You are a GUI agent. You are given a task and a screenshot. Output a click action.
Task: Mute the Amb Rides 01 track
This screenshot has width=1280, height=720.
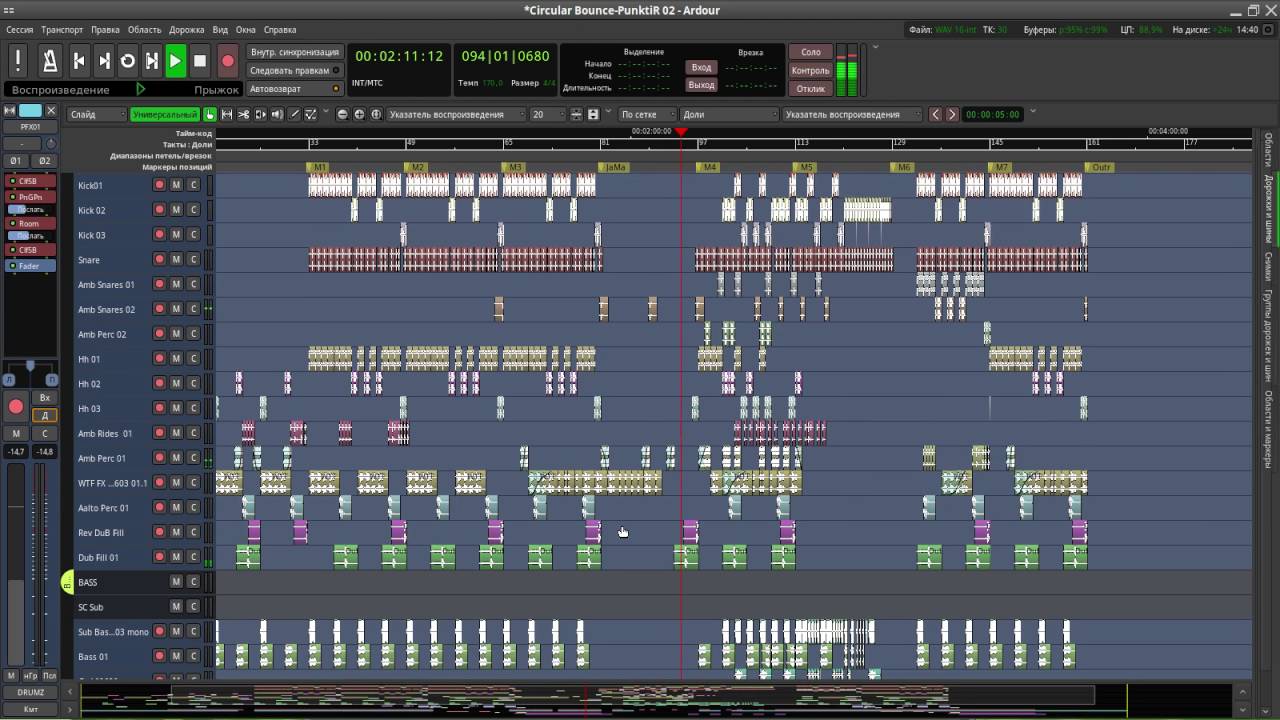(x=176, y=433)
